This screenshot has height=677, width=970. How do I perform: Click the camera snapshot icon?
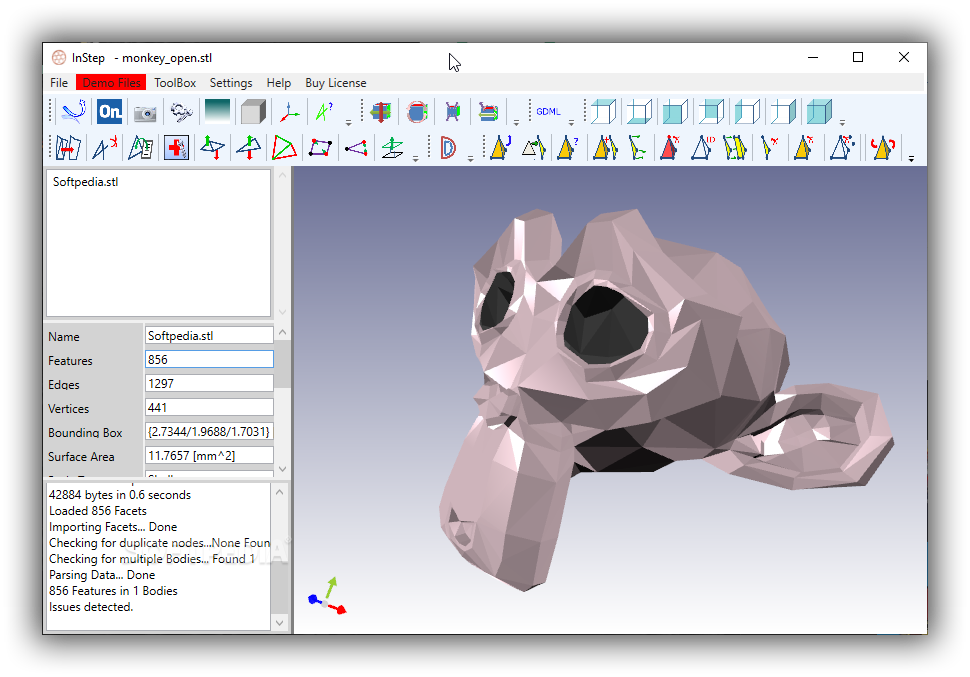(x=145, y=113)
